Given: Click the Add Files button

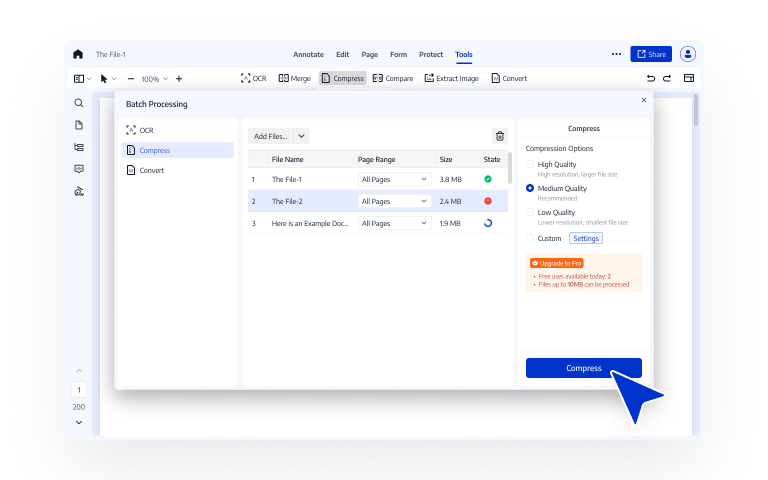Looking at the screenshot, I should [270, 136].
